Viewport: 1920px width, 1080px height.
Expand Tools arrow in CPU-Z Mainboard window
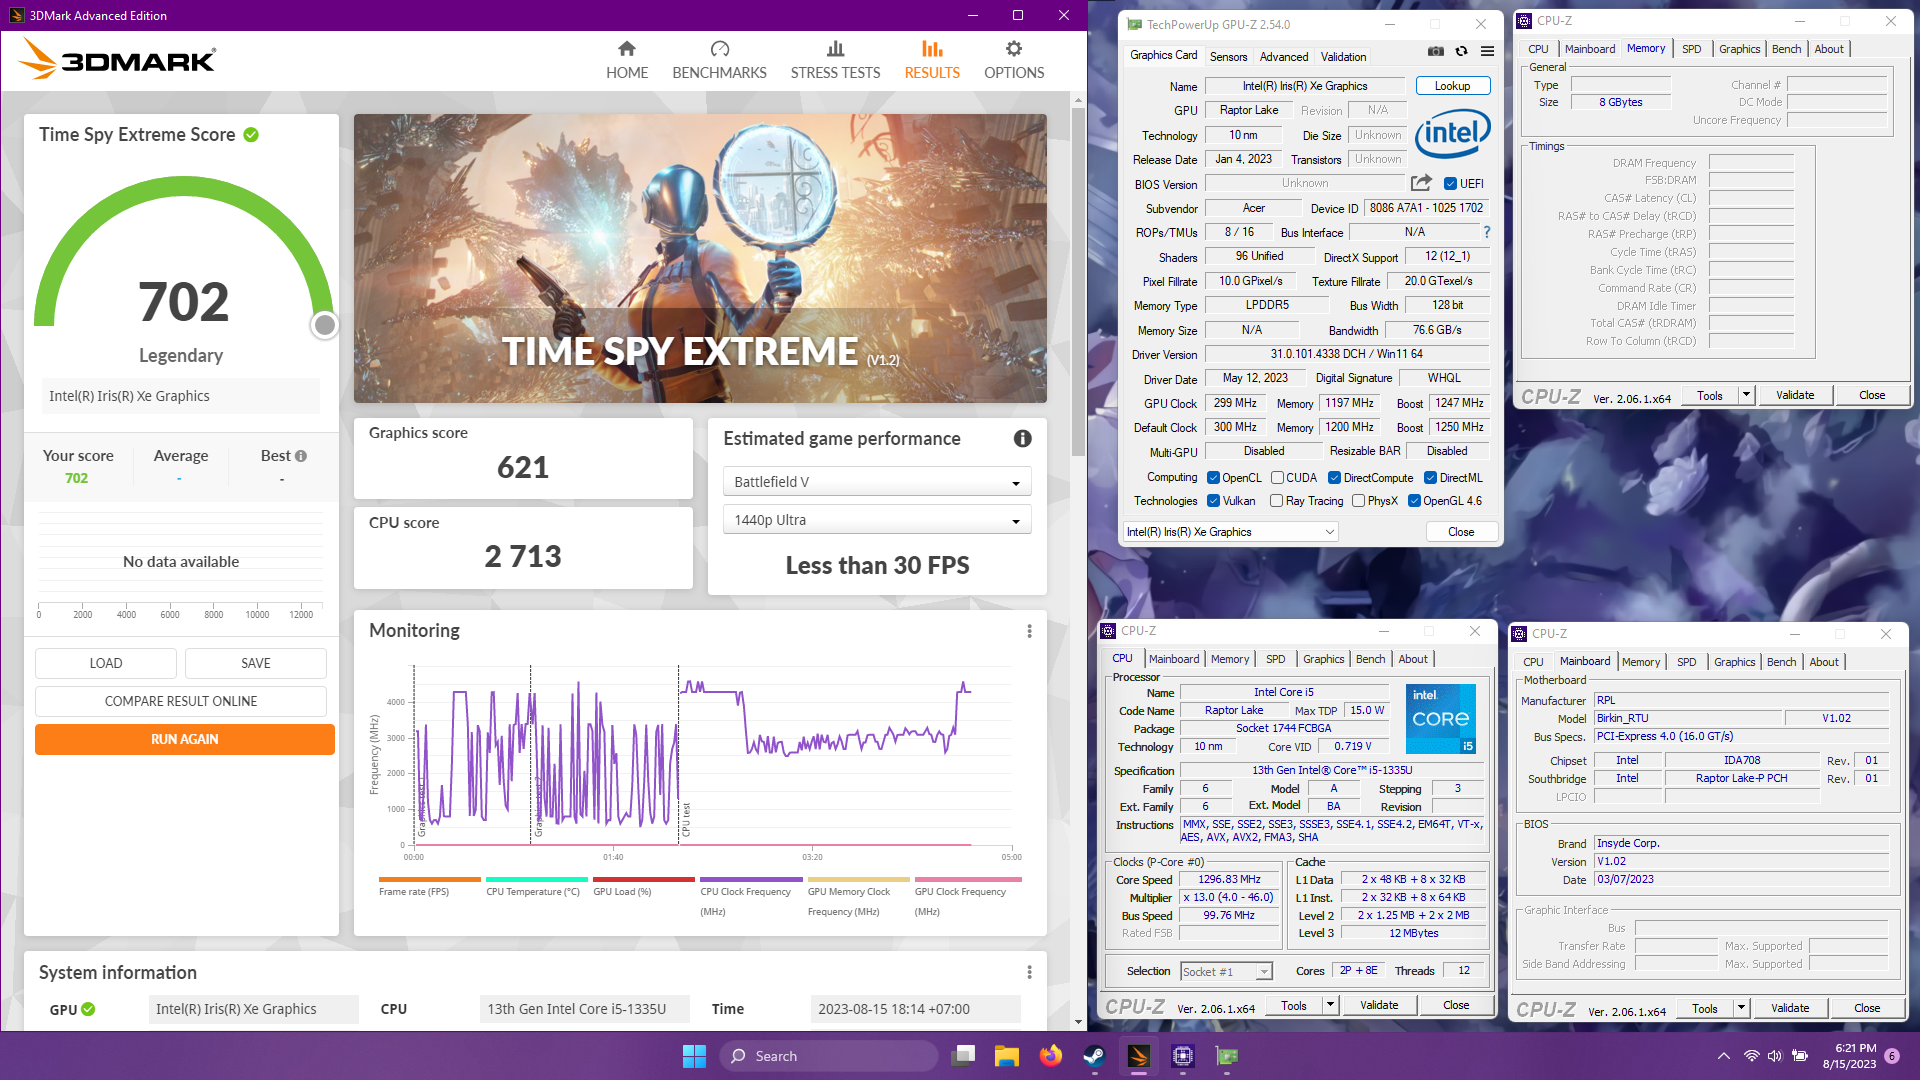[1741, 1008]
